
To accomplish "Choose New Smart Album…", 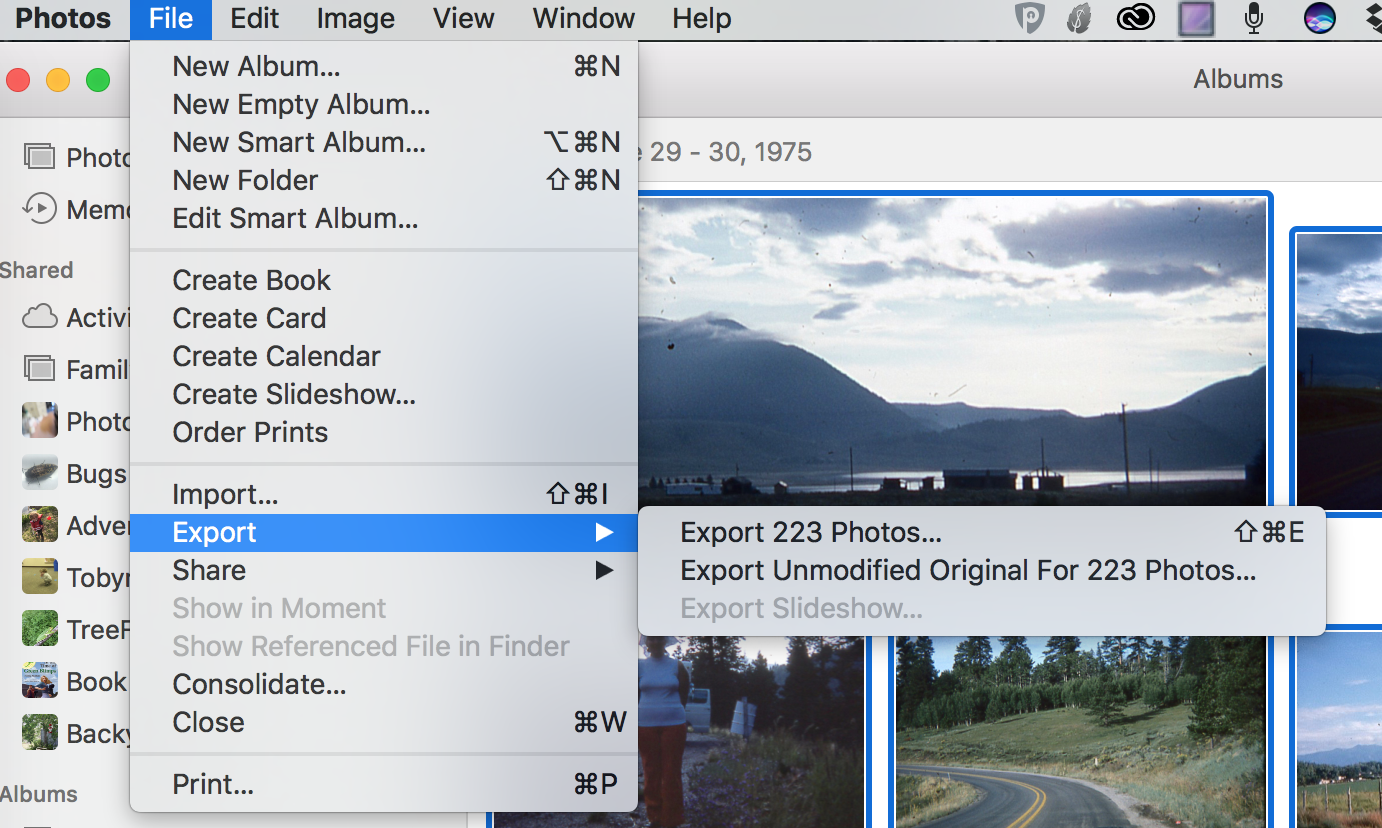I will pos(384,143).
